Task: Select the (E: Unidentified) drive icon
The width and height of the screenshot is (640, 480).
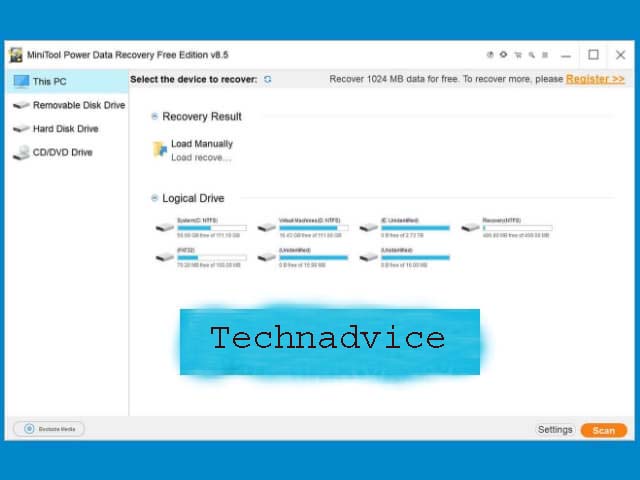Action: tap(368, 227)
